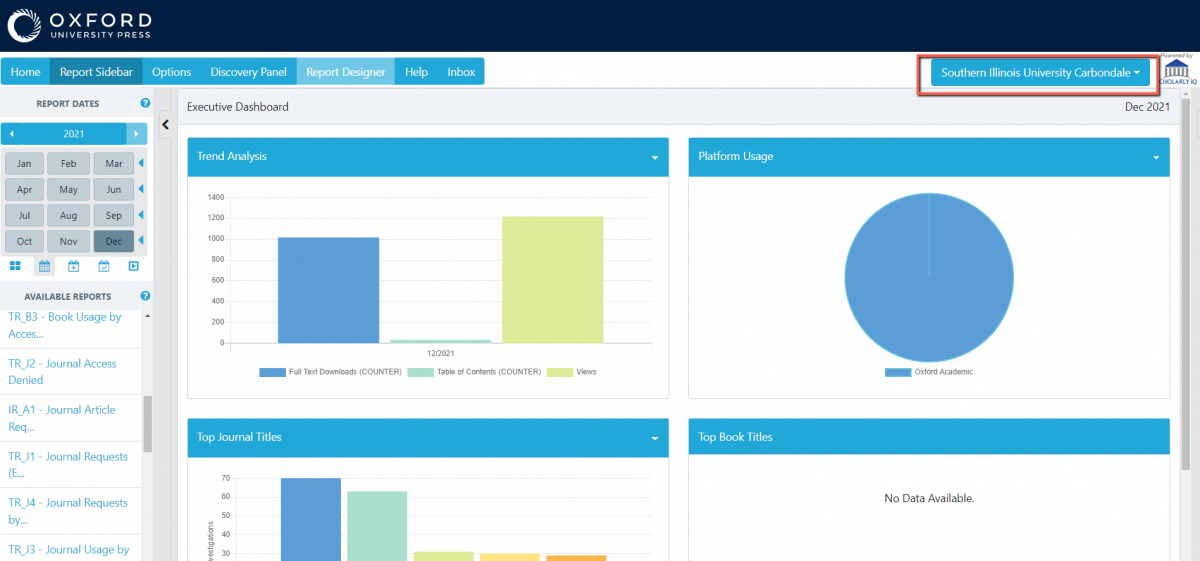Click the 2021 year label

[74, 133]
